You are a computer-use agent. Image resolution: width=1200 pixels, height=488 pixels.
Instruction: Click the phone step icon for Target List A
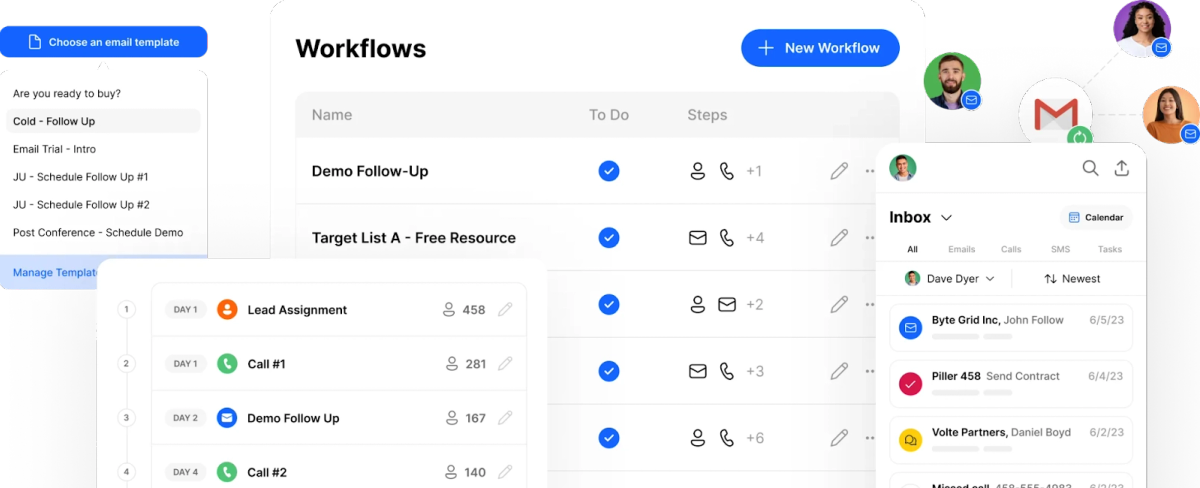(727, 238)
